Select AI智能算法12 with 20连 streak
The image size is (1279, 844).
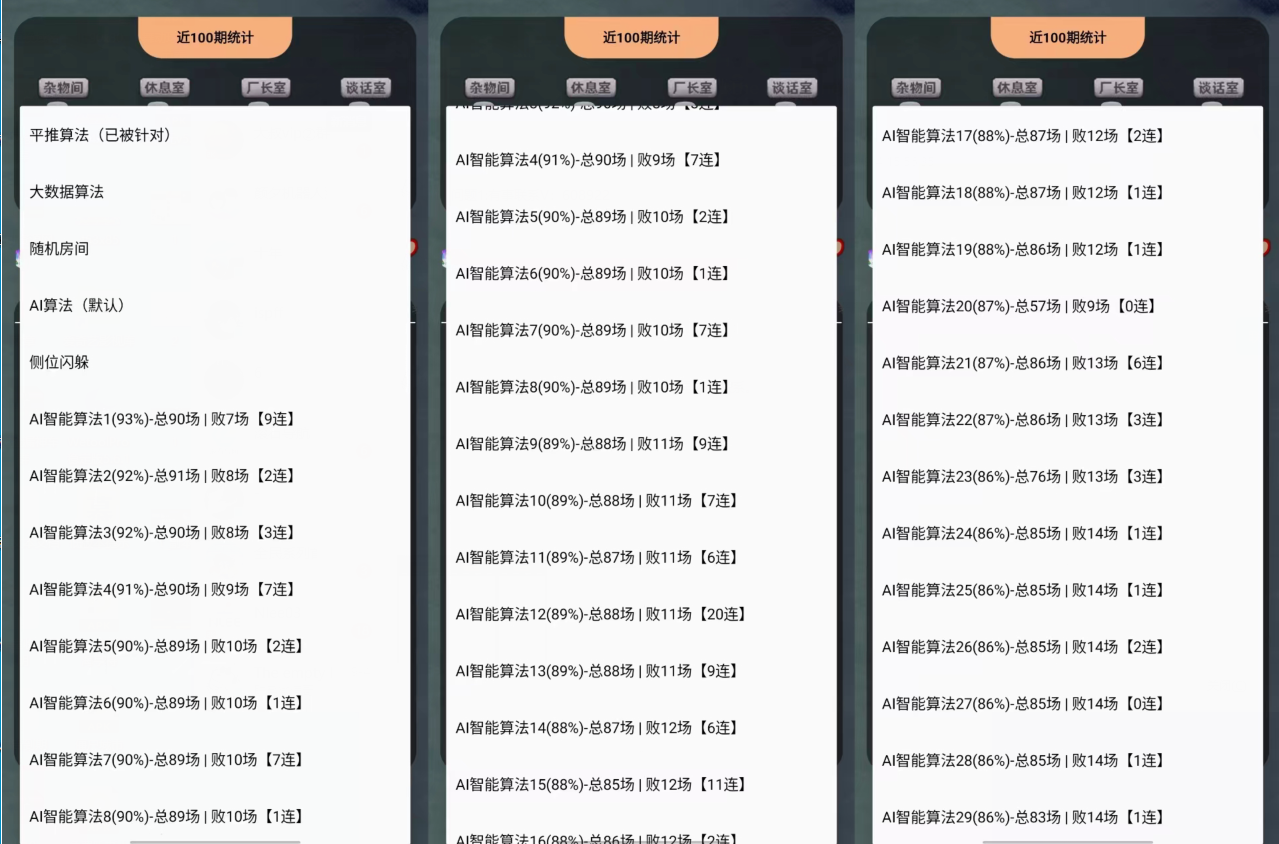(x=601, y=614)
